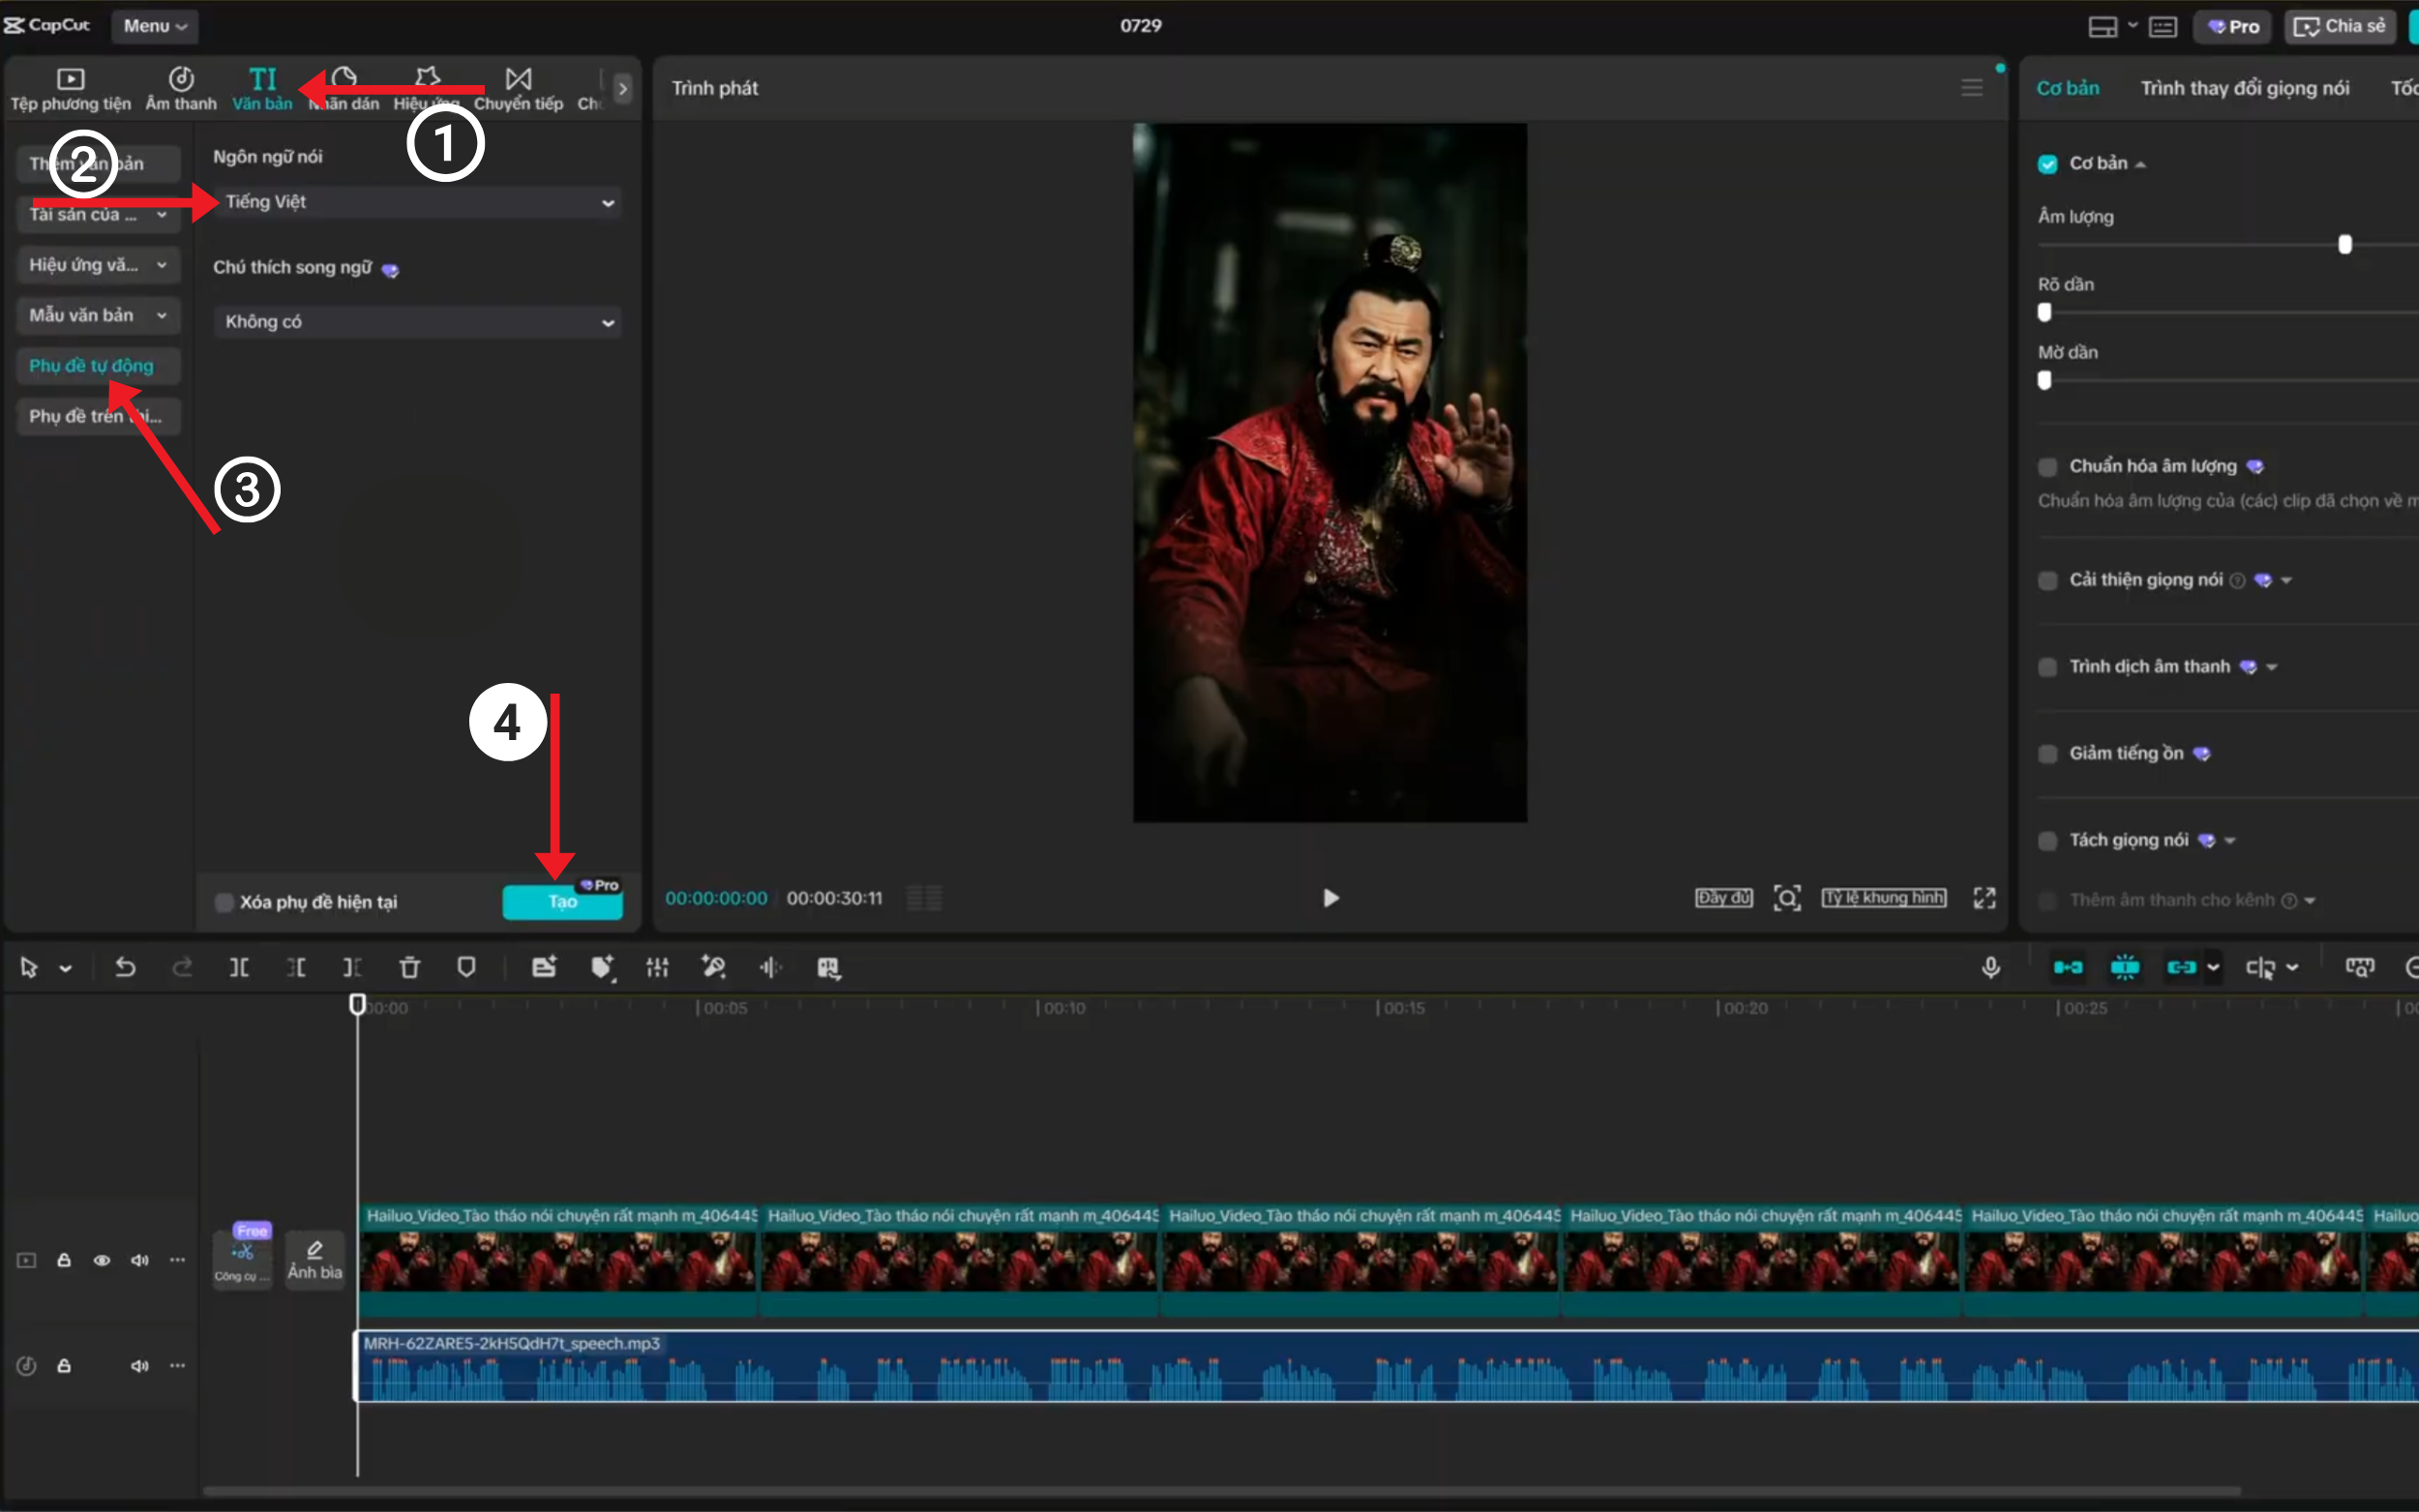Open the Tiếng Việt language dropdown

pos(417,202)
